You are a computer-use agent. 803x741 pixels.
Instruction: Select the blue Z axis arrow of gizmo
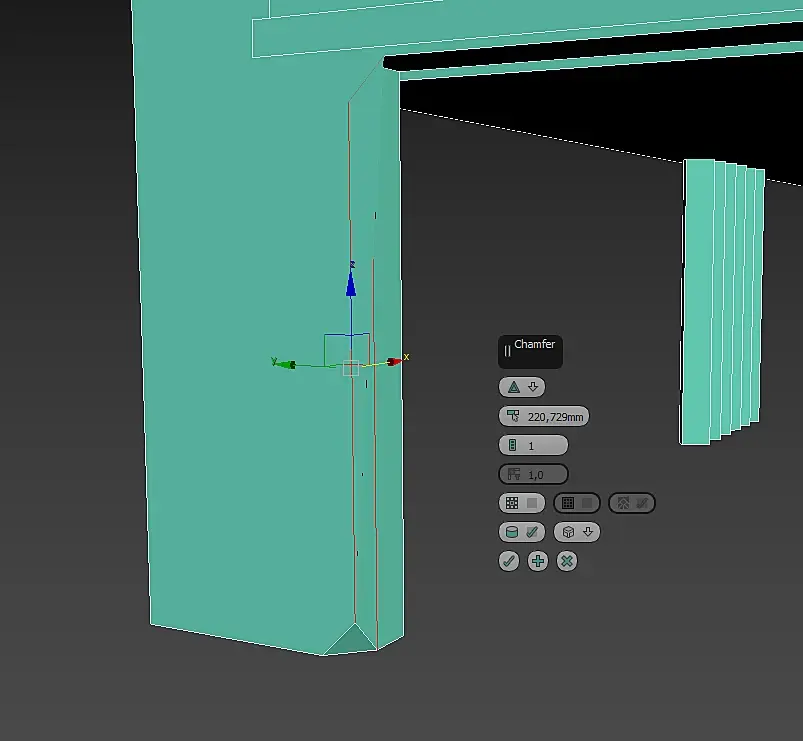[351, 283]
